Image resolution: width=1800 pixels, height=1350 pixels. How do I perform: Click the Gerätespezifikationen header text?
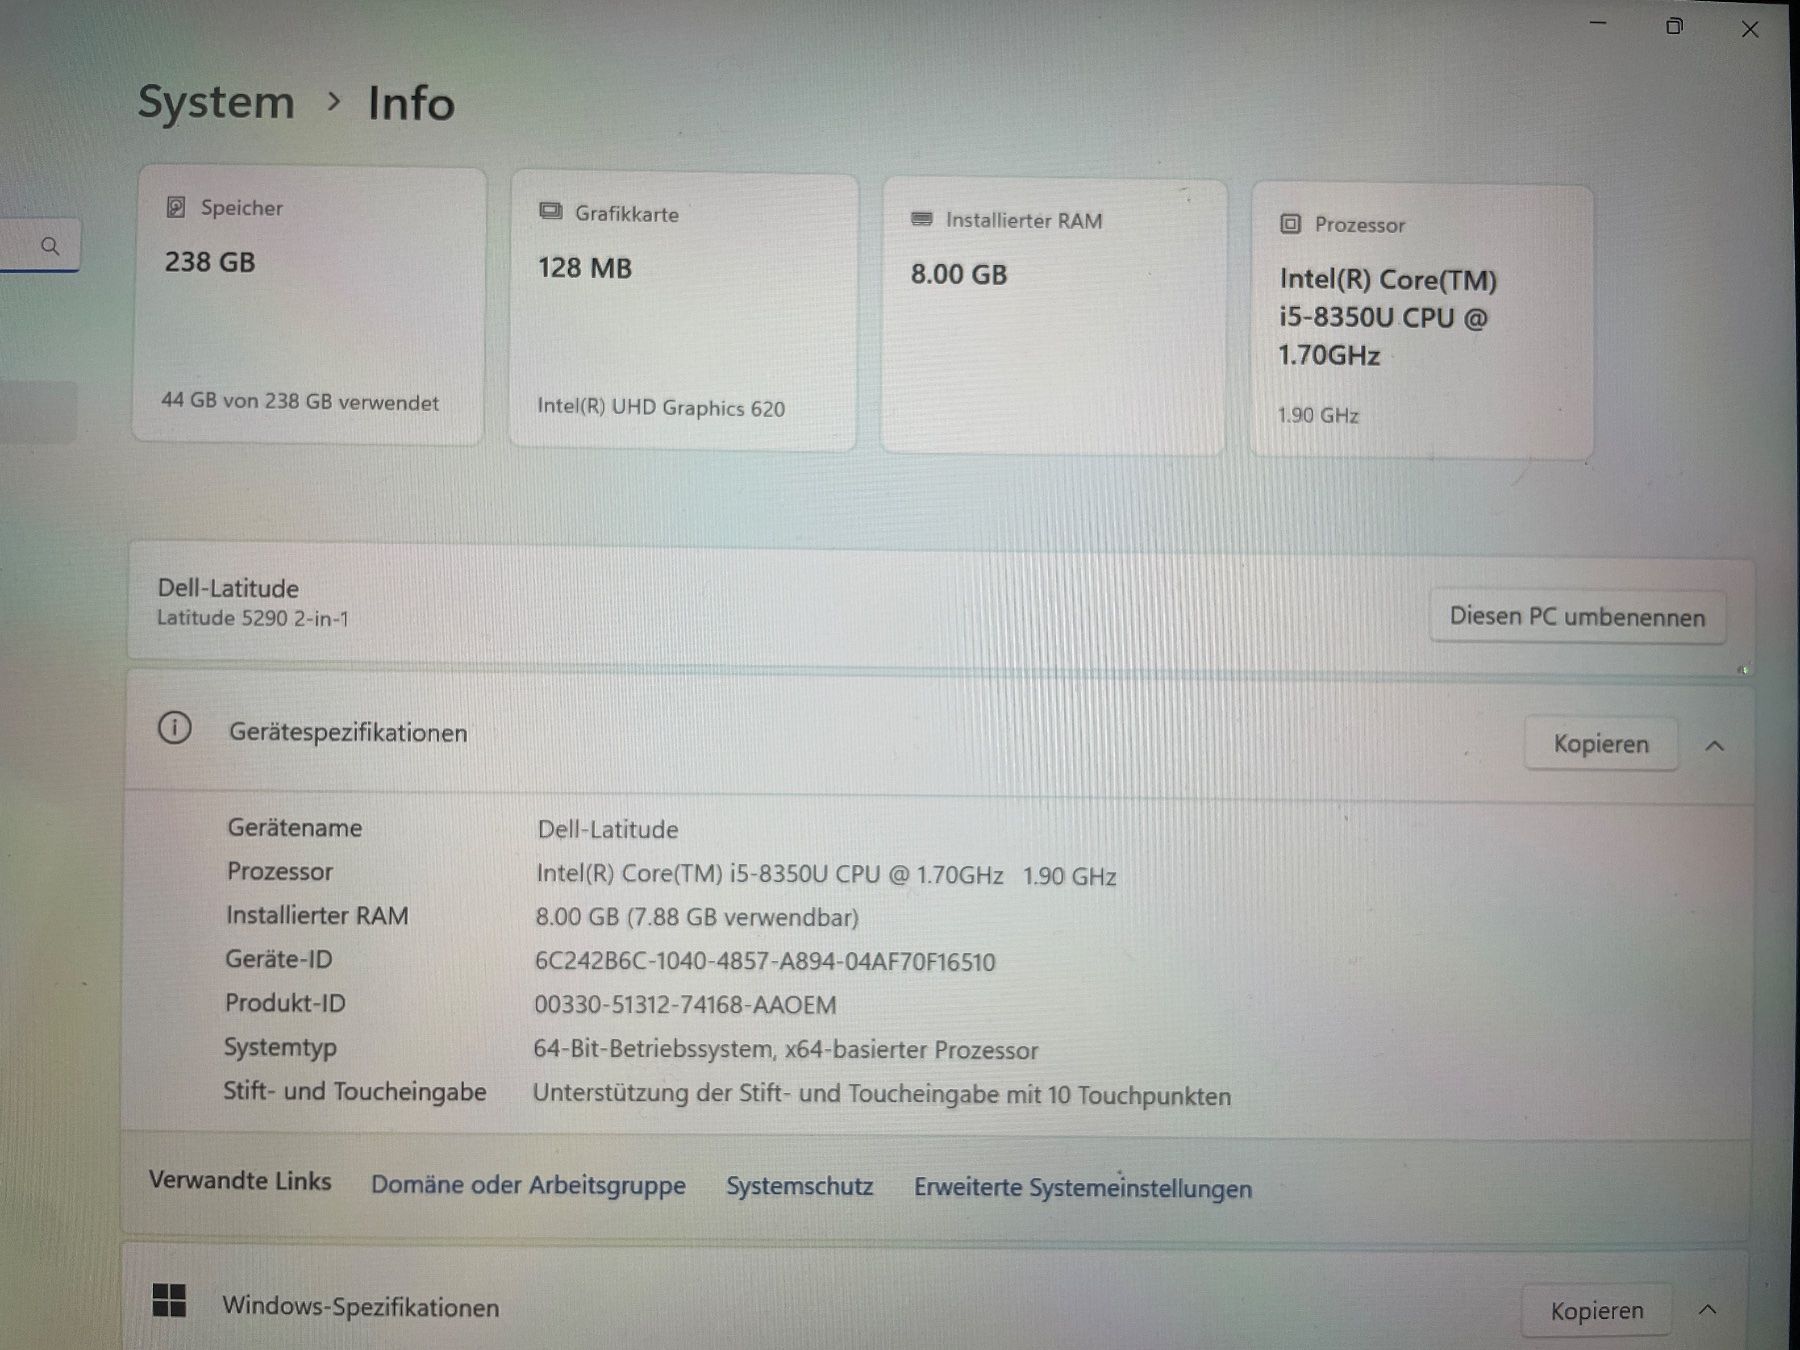pyautogui.click(x=348, y=732)
